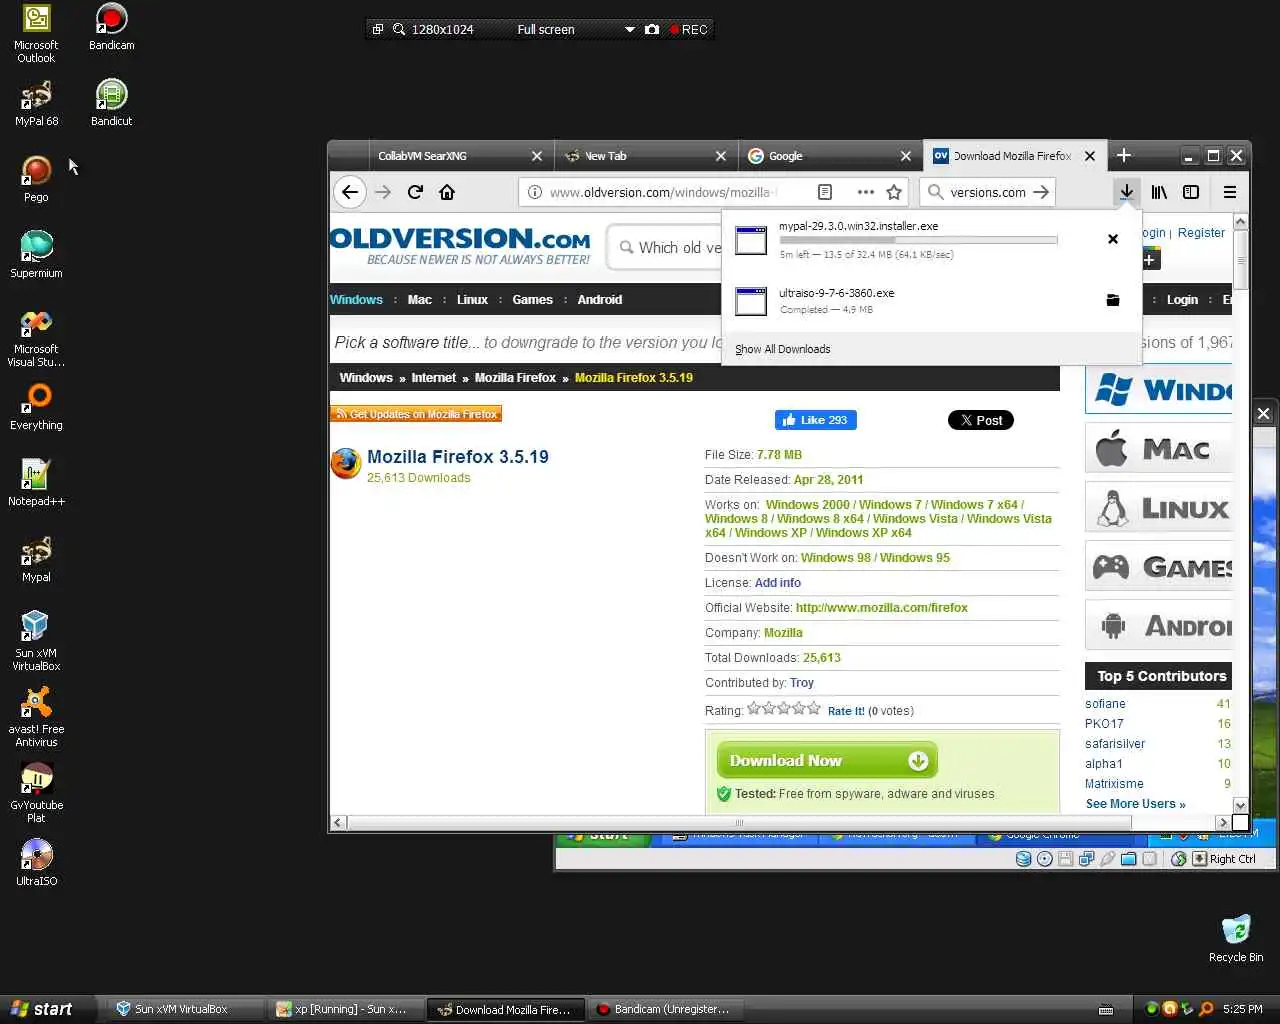Start recording with Bandicam REC button
The height and width of the screenshot is (1024, 1280).
pyautogui.click(x=689, y=29)
